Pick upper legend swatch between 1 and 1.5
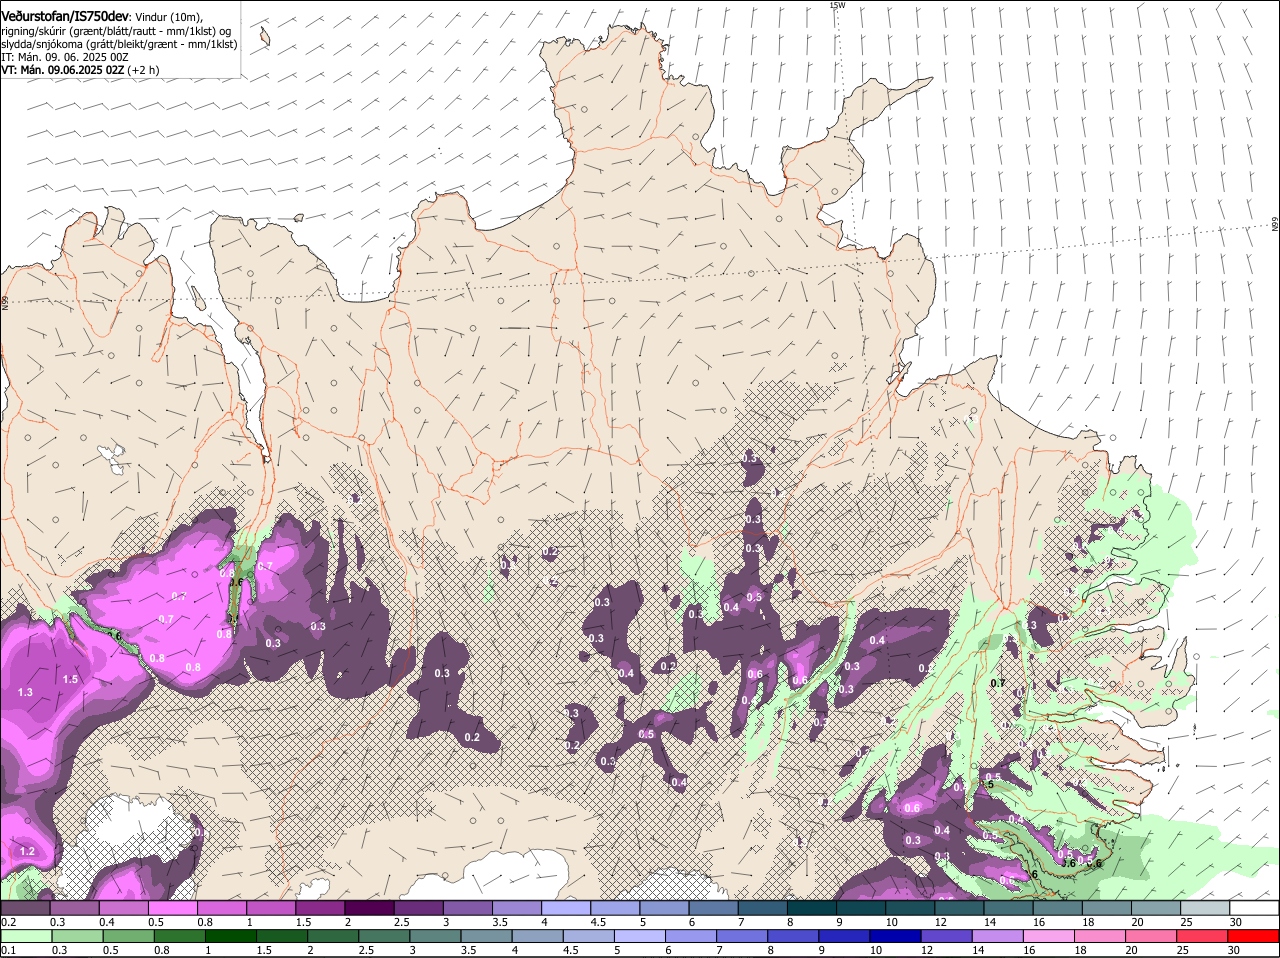This screenshot has width=1280, height=958. (271, 908)
